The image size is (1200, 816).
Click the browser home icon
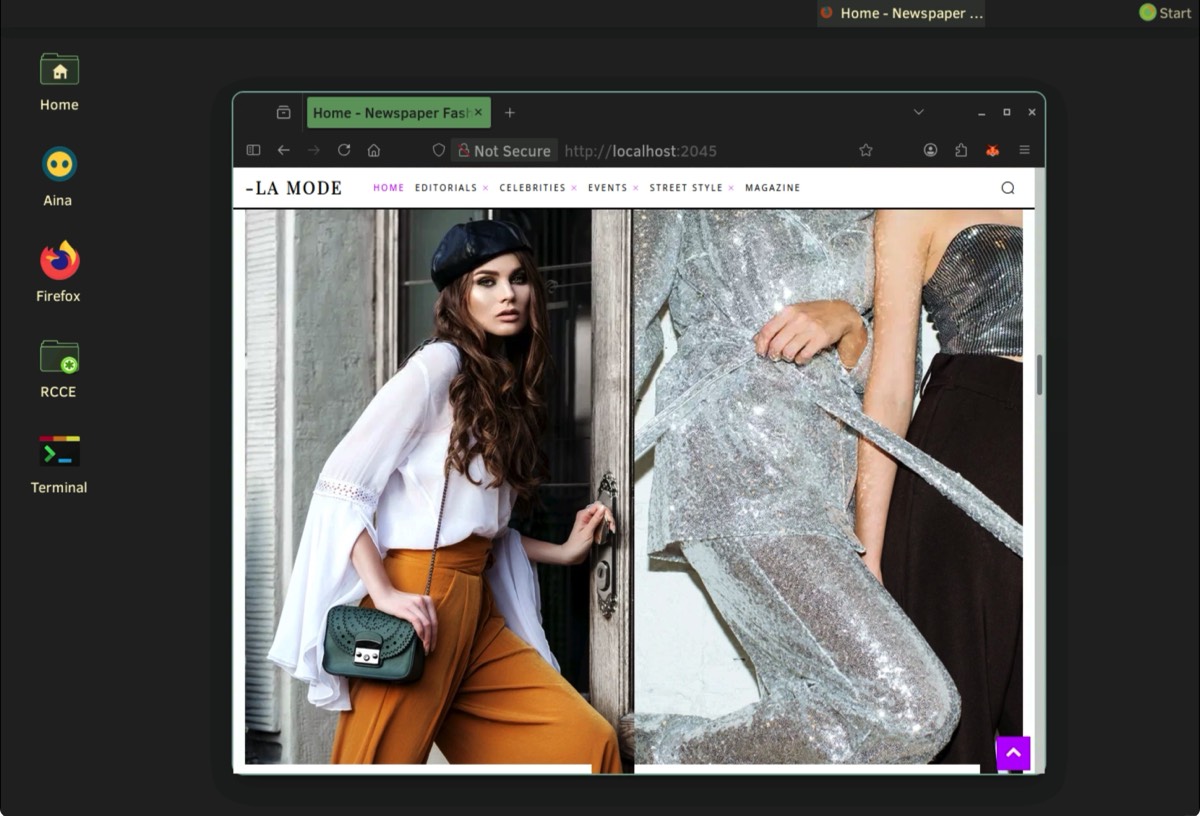tap(374, 150)
